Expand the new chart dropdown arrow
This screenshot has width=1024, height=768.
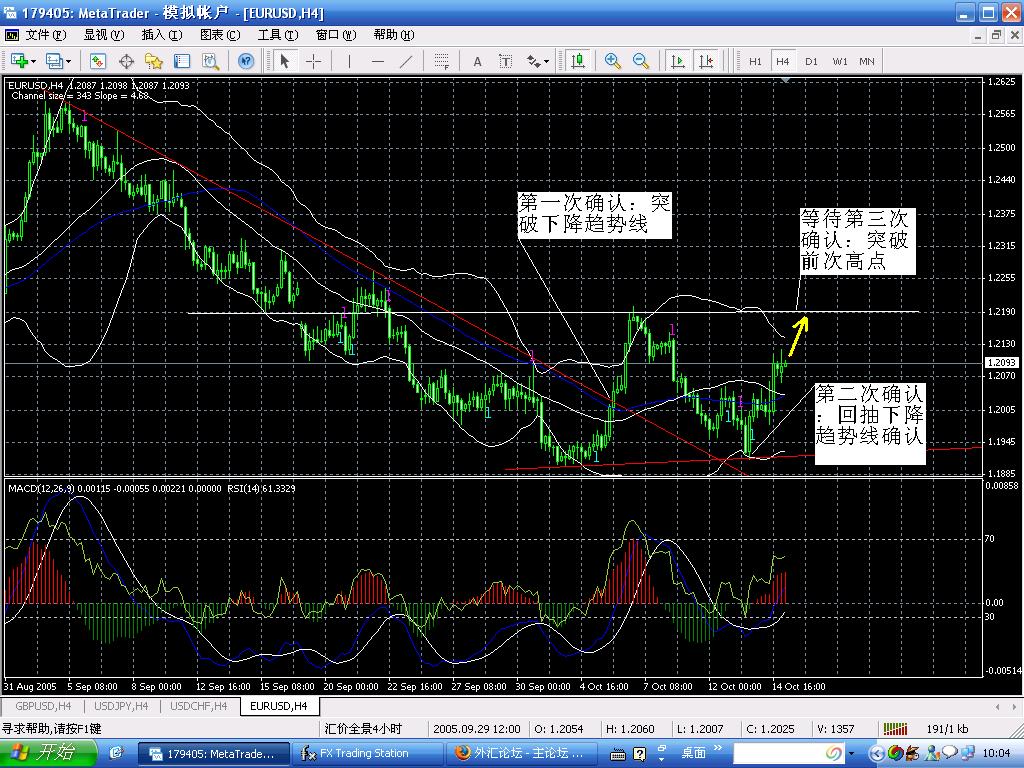[33, 61]
